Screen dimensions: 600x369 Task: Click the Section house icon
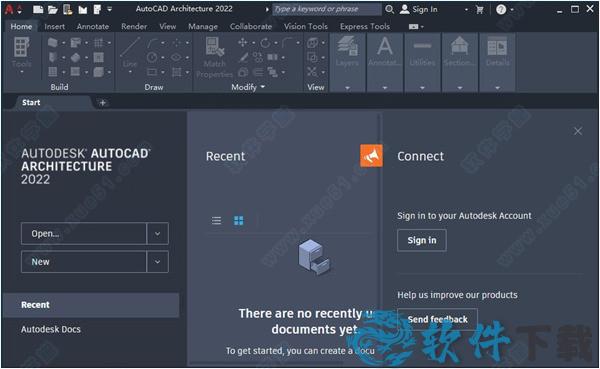point(460,46)
